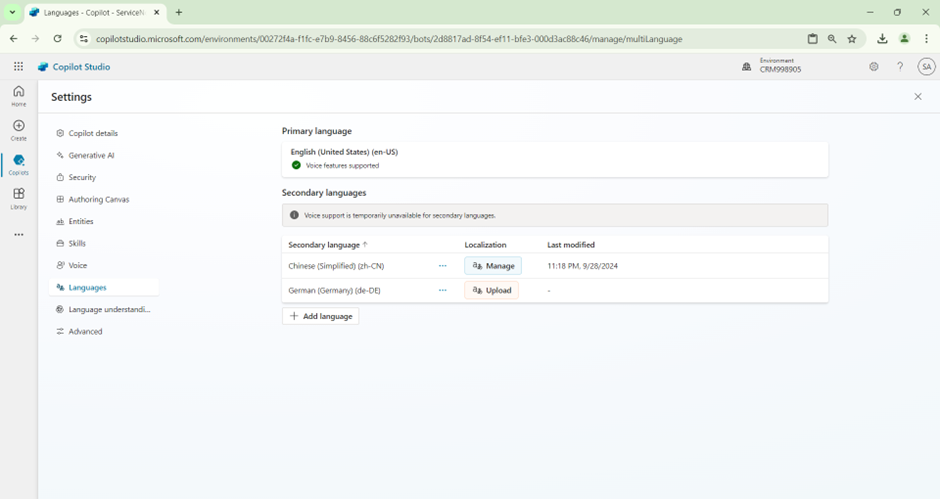The width and height of the screenshot is (940, 499).
Task: Go to Home in left rail
Action: click(18, 96)
